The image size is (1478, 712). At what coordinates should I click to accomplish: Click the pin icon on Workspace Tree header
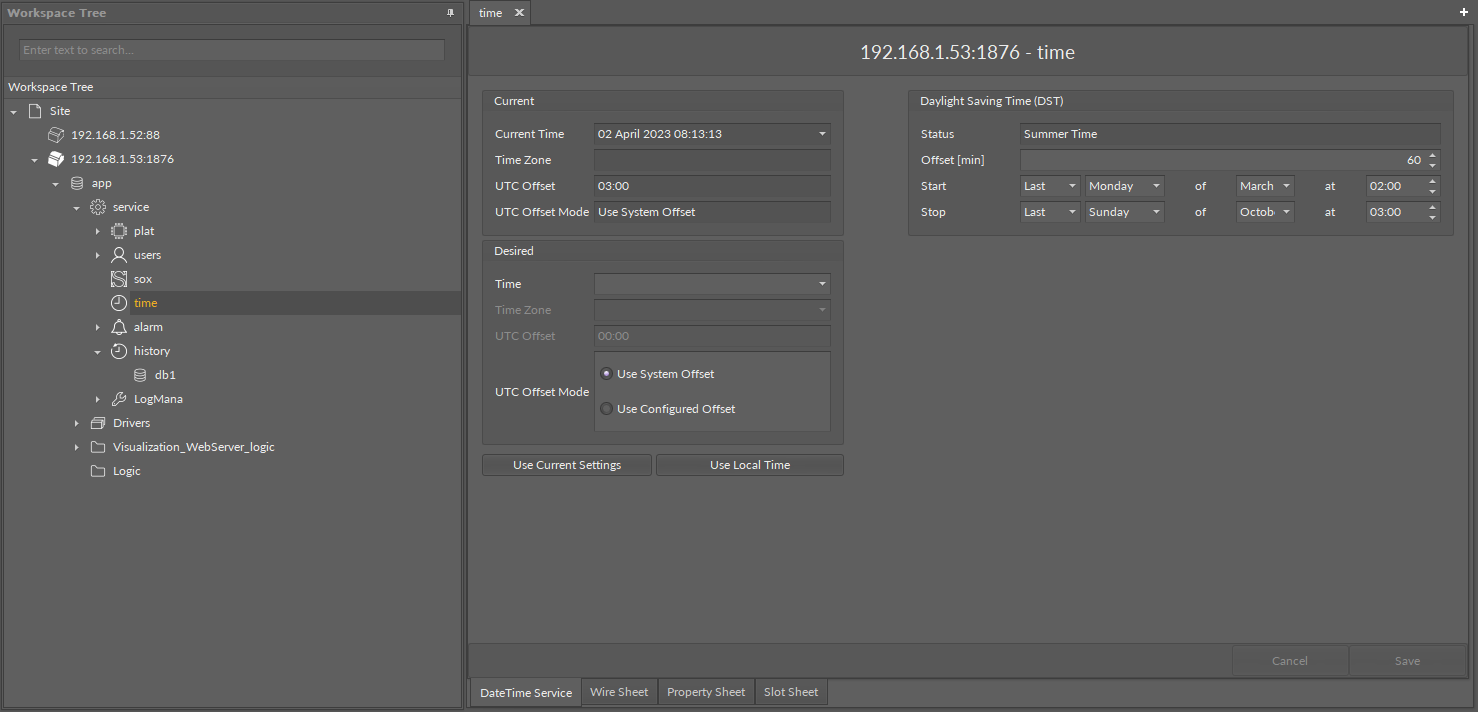[x=449, y=12]
